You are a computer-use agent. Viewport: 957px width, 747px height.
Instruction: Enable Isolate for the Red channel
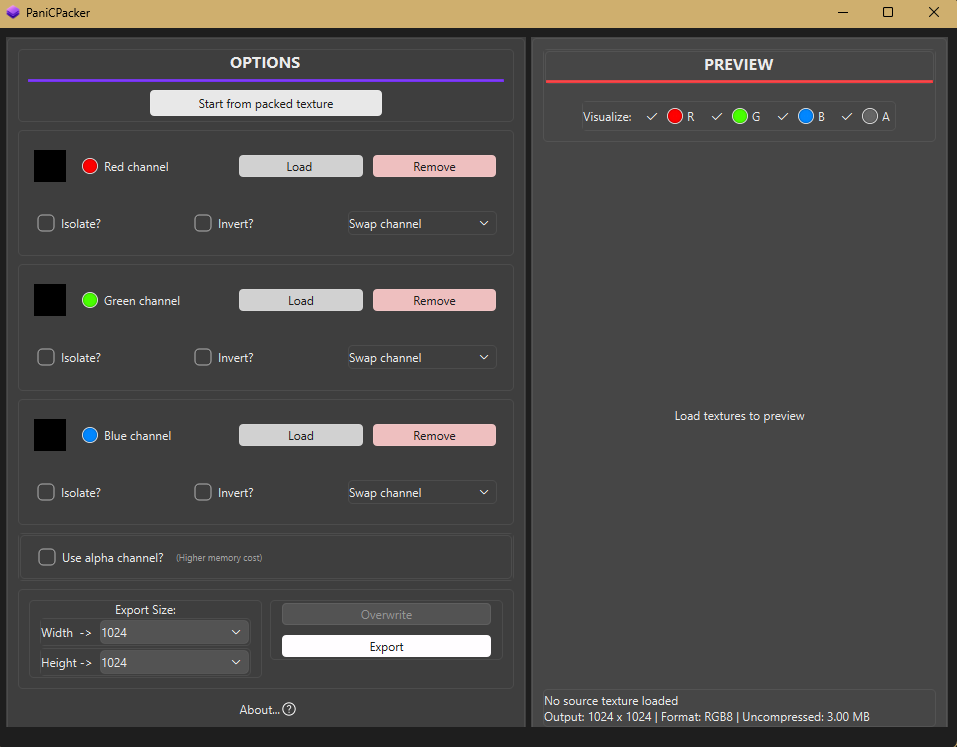[x=46, y=223]
